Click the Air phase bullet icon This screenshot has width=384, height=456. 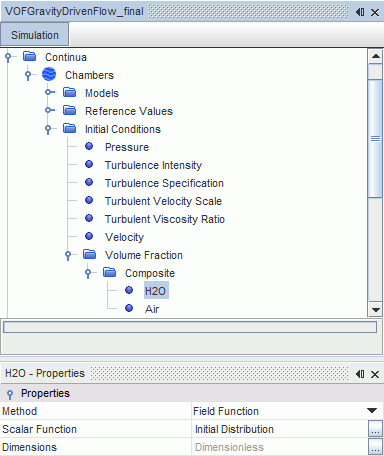[x=129, y=308]
